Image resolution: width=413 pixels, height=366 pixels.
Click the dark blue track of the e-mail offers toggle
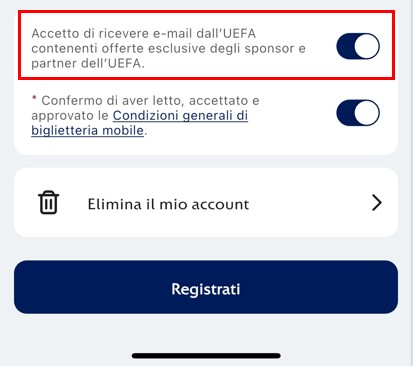tap(345, 46)
